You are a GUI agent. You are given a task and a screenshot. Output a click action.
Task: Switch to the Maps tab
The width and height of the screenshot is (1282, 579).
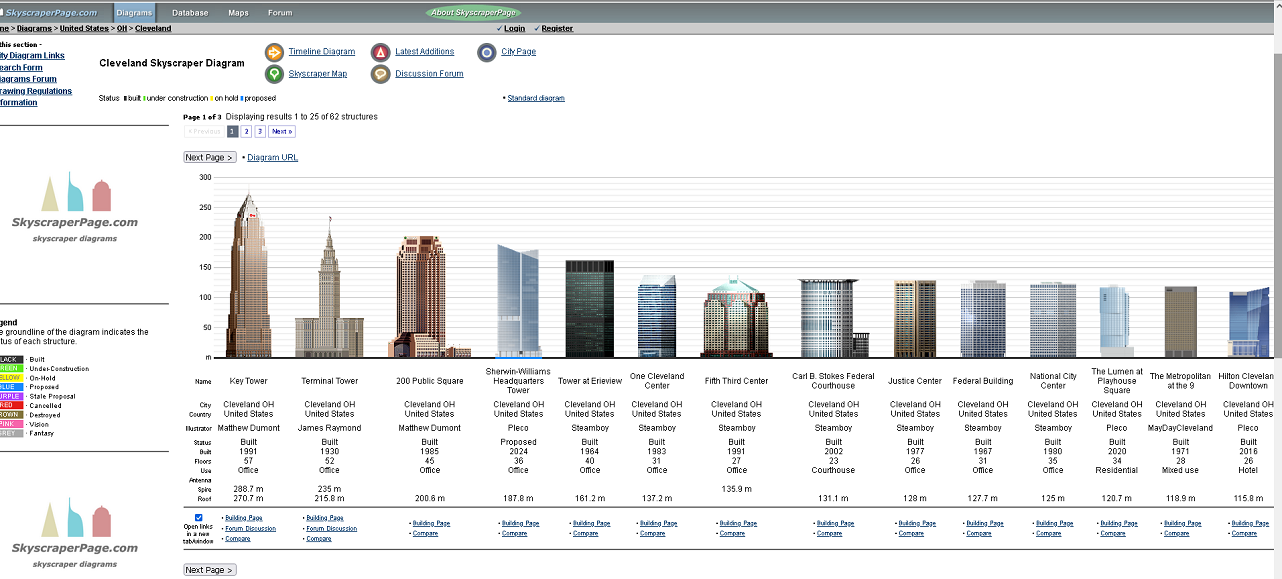coord(238,13)
